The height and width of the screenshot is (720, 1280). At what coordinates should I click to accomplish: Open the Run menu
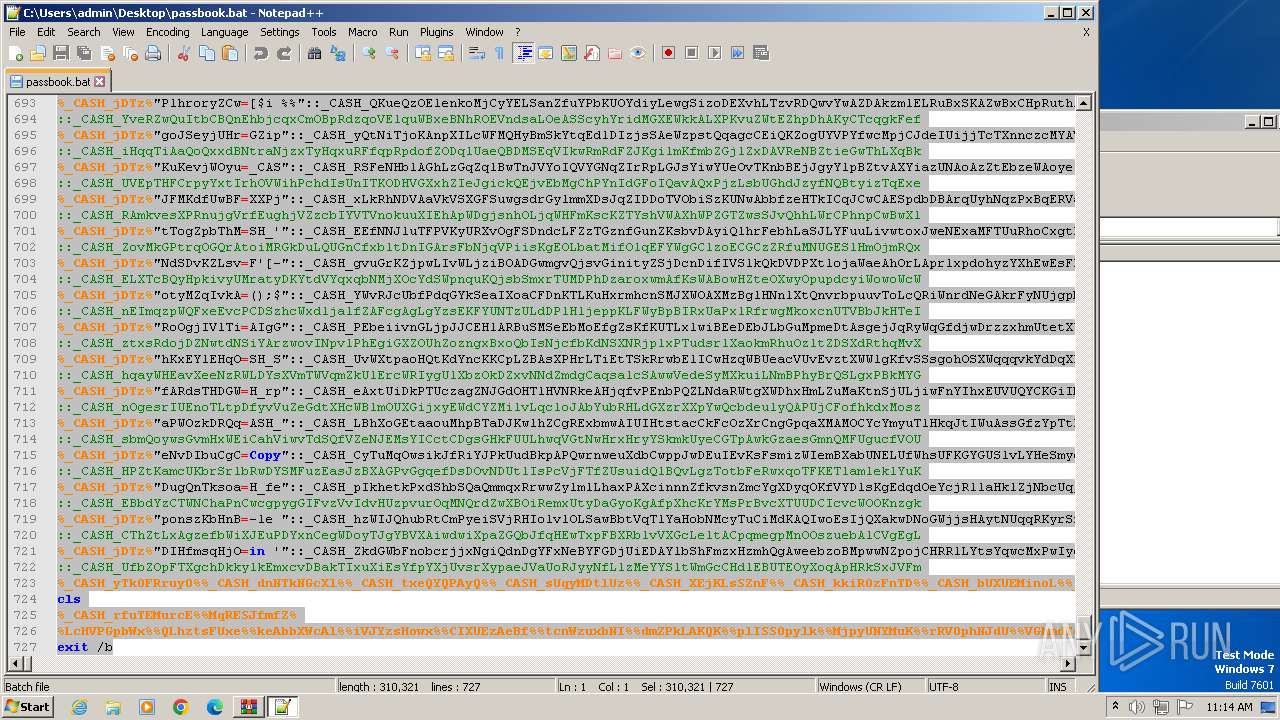(399, 32)
